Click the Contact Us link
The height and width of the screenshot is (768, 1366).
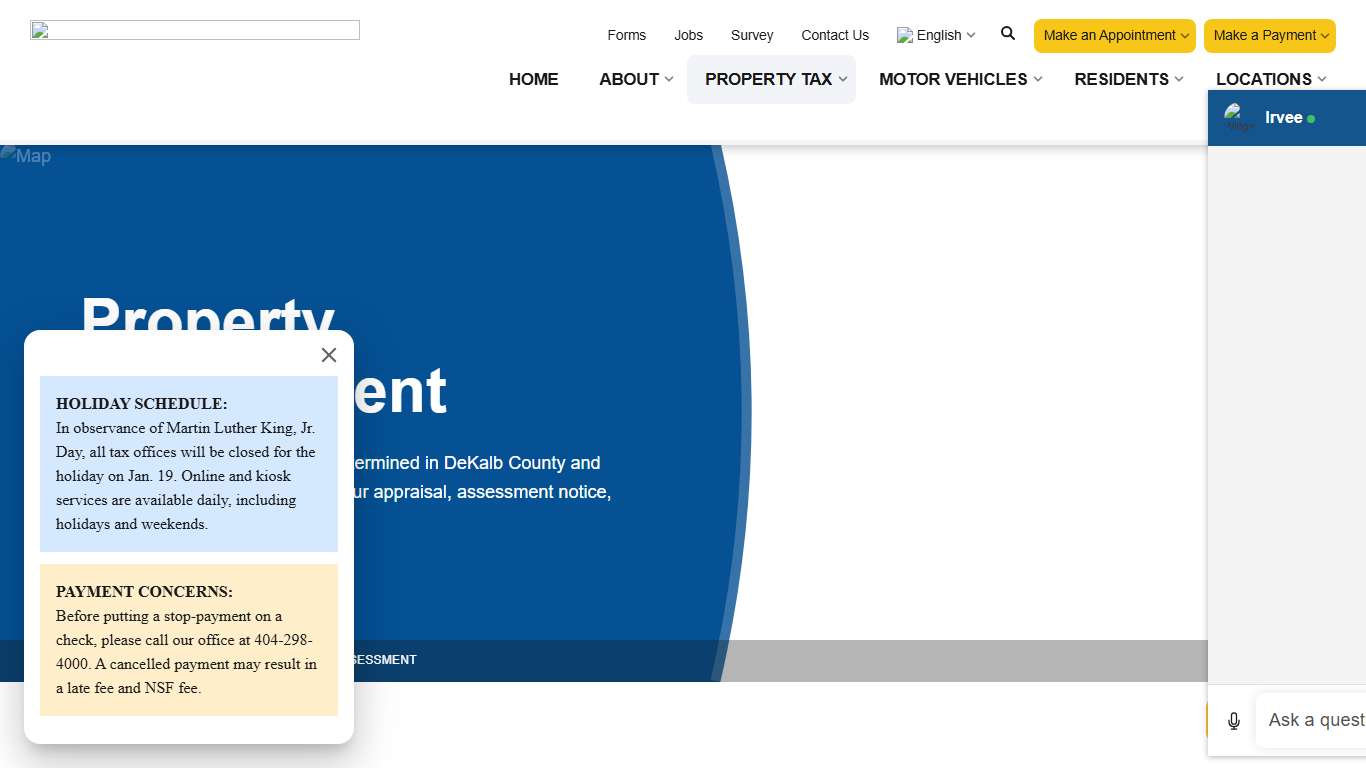[x=835, y=35]
